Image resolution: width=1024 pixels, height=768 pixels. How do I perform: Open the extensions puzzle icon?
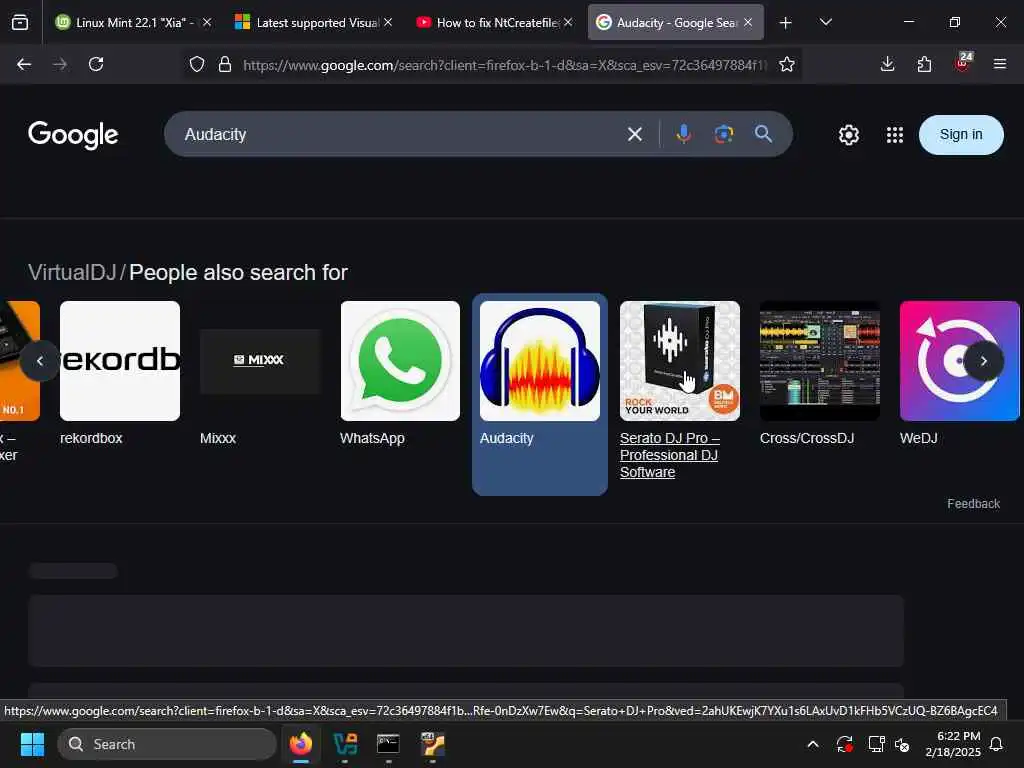click(x=924, y=64)
